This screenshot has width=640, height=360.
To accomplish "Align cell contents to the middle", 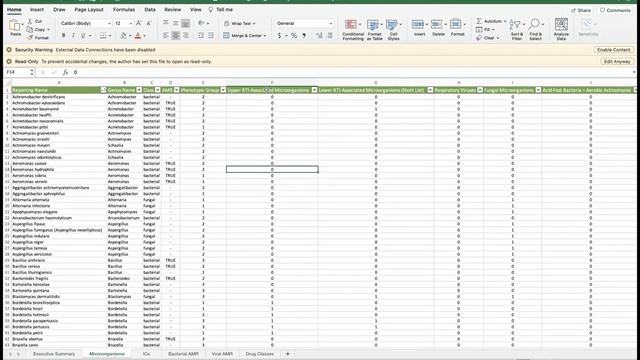I will pyautogui.click(x=176, y=24).
